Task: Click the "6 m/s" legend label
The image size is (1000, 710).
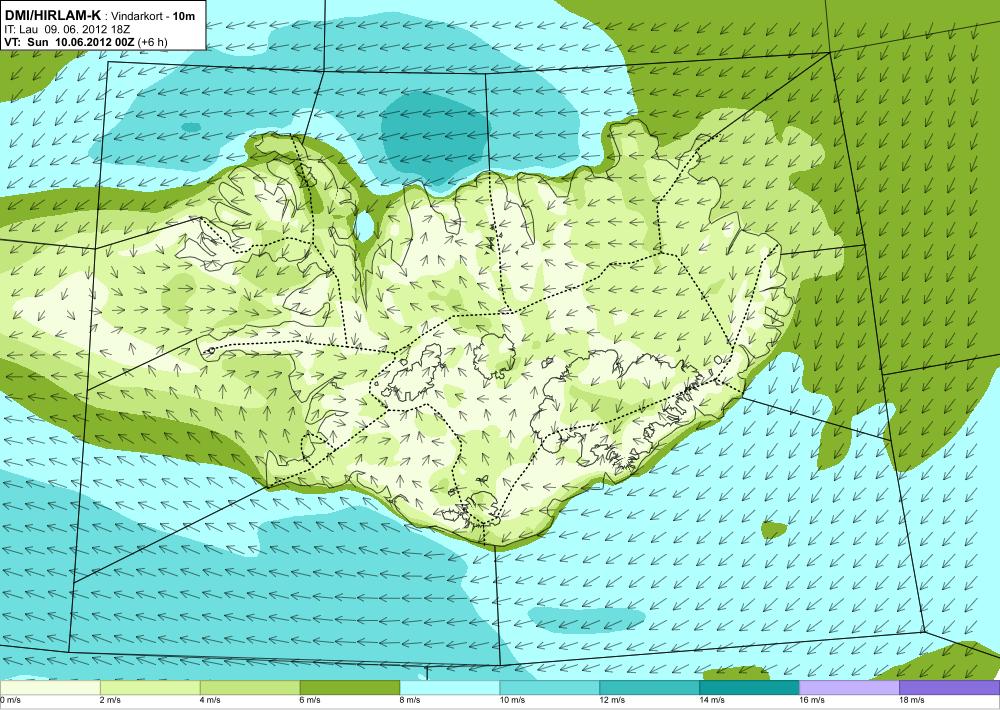Action: [310, 700]
